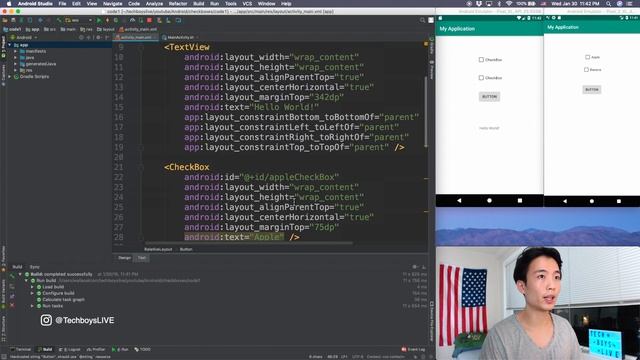
Task: Select the activity_main.xml editor tab
Action: (x=136, y=37)
